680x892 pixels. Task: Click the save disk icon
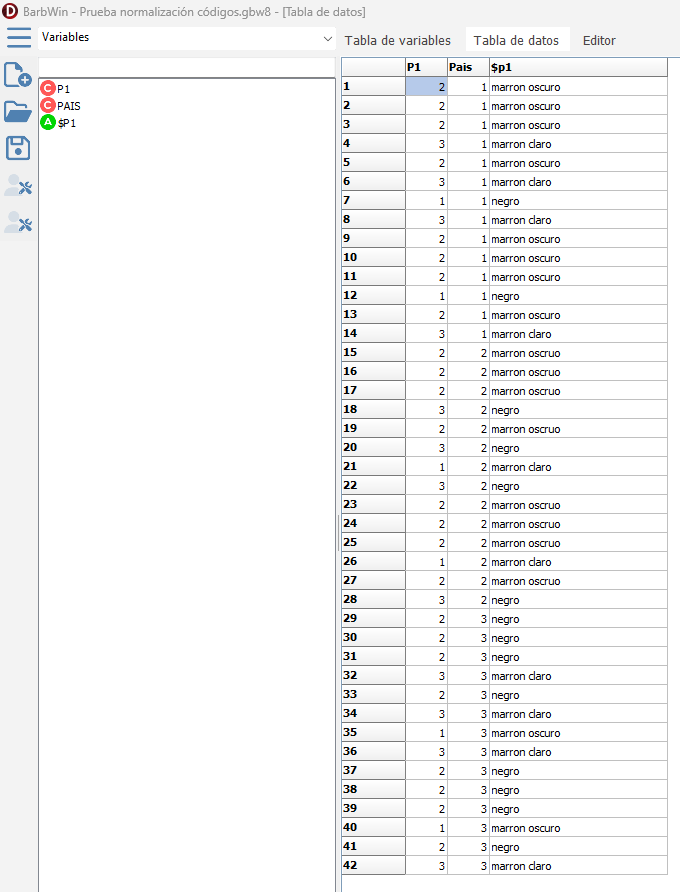pos(18,148)
